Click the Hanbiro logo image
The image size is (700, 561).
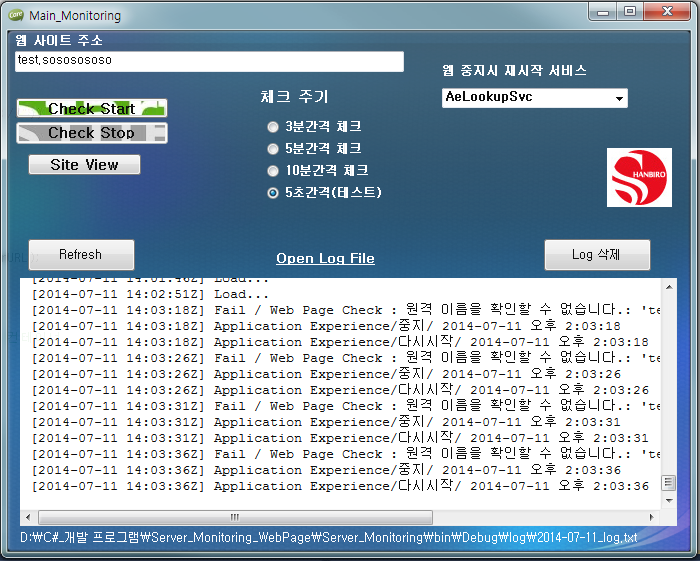(639, 178)
